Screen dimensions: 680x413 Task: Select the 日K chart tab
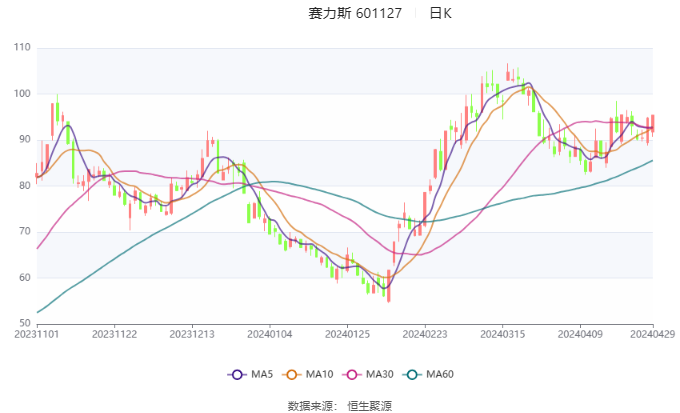tap(440, 13)
